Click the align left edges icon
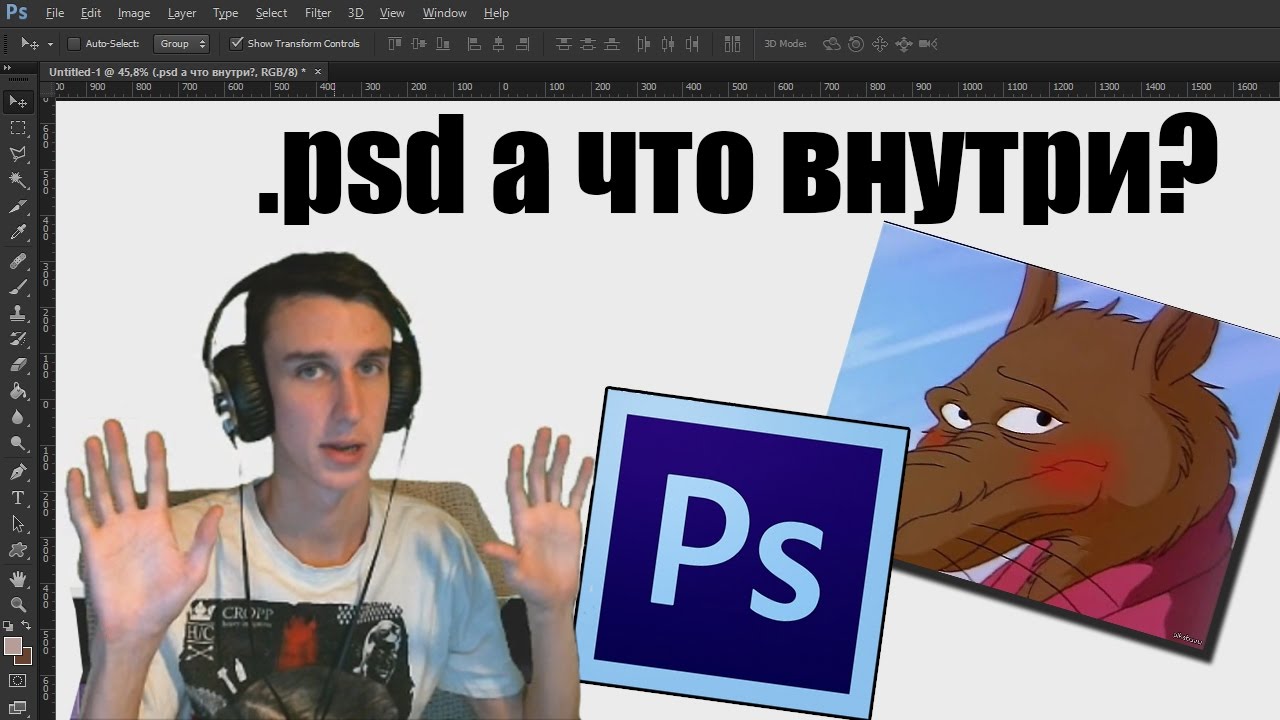This screenshot has height=720, width=1280. pyautogui.click(x=473, y=44)
